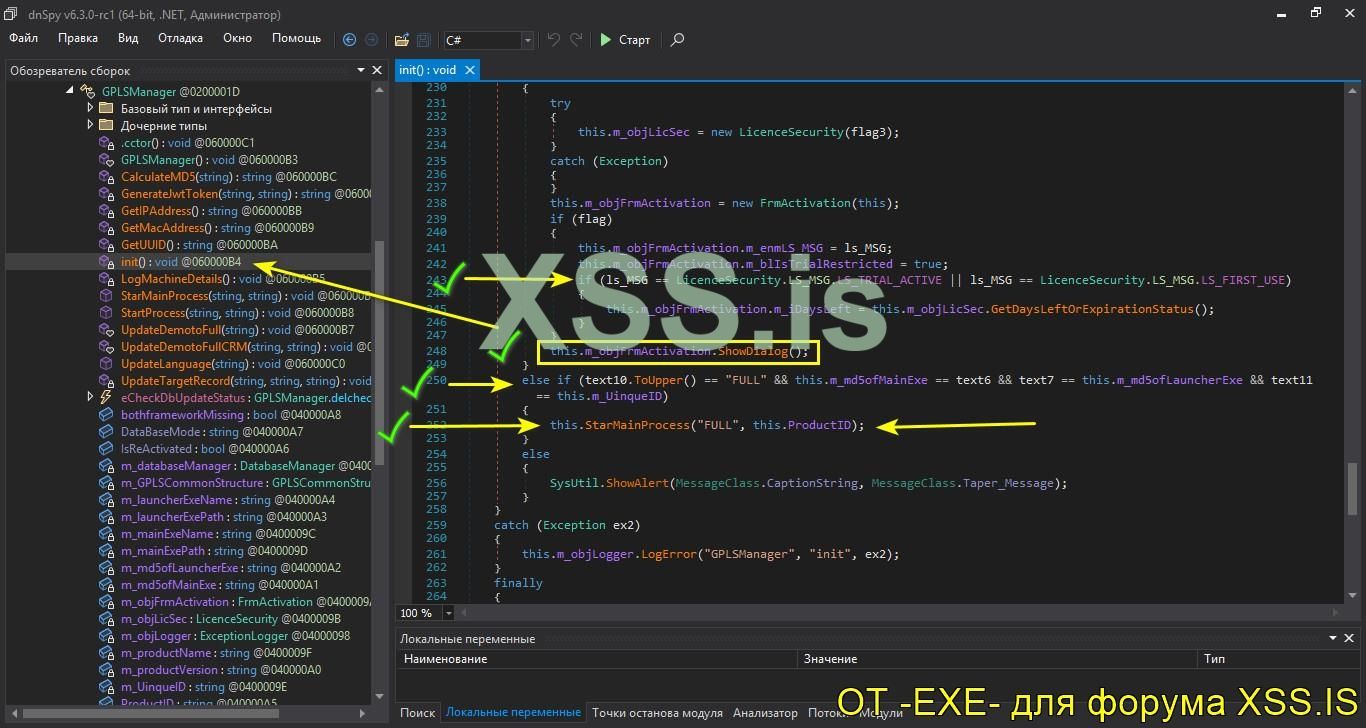The height and width of the screenshot is (728, 1366).
Task: Click method icon next to CalculateMD5
Action: pyautogui.click(x=106, y=177)
